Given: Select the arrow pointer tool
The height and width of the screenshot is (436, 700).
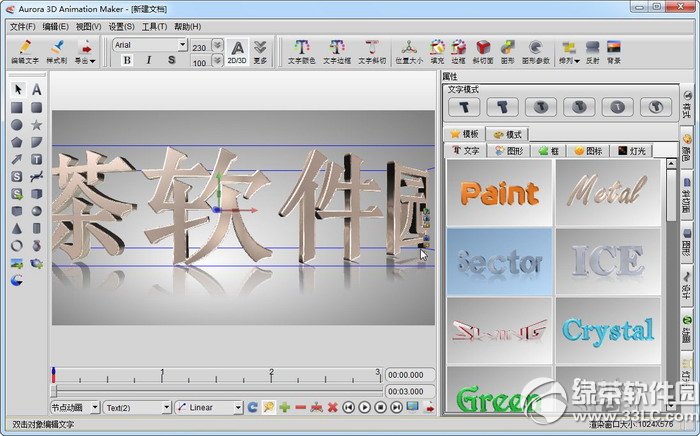Looking at the screenshot, I should pyautogui.click(x=17, y=89).
